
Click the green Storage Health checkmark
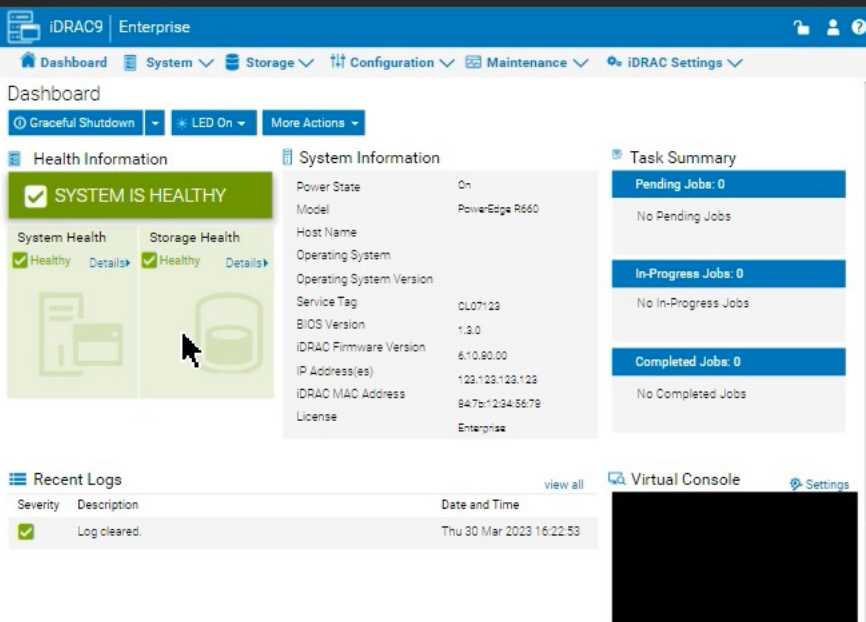(x=149, y=261)
